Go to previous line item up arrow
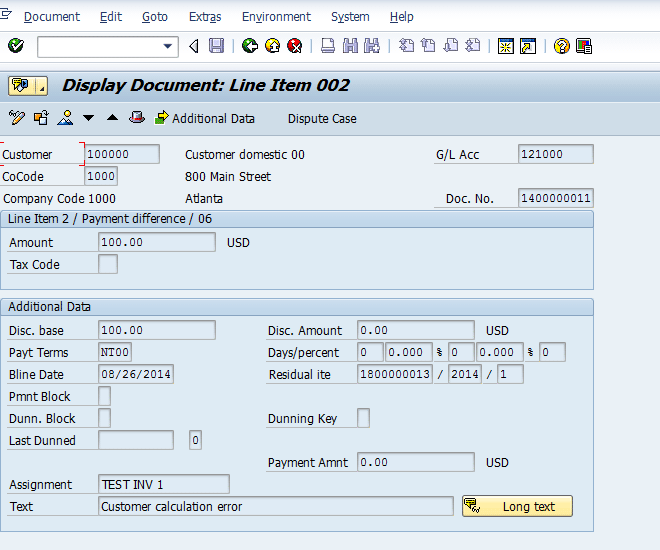 [112, 118]
